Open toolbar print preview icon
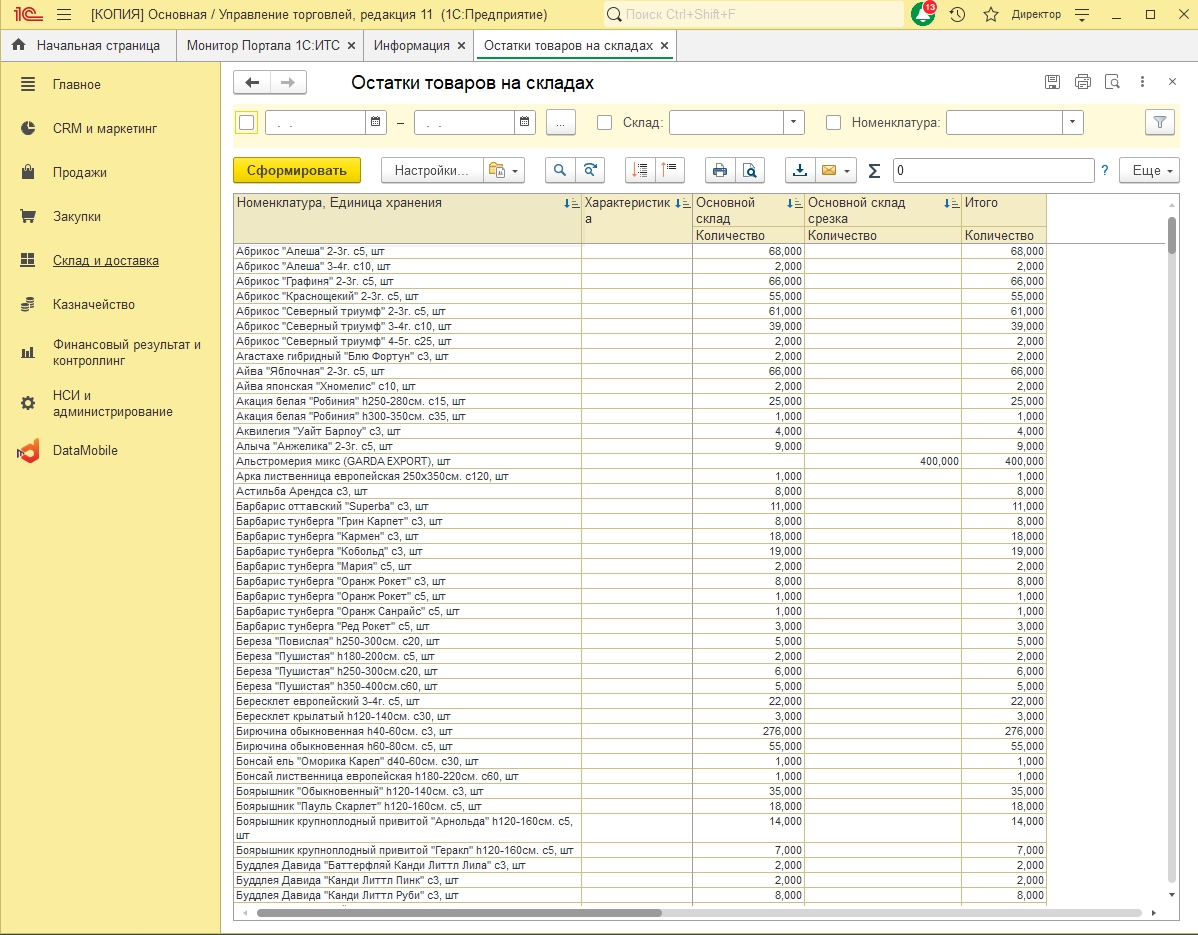The height and width of the screenshot is (935, 1198). click(x=750, y=170)
